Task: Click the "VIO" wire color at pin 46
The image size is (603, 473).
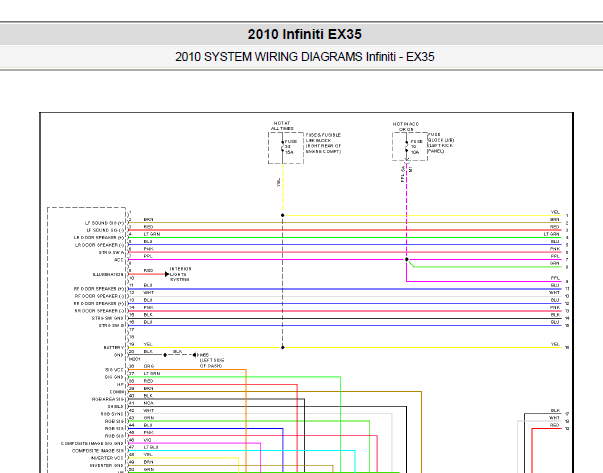Action: click(147, 440)
